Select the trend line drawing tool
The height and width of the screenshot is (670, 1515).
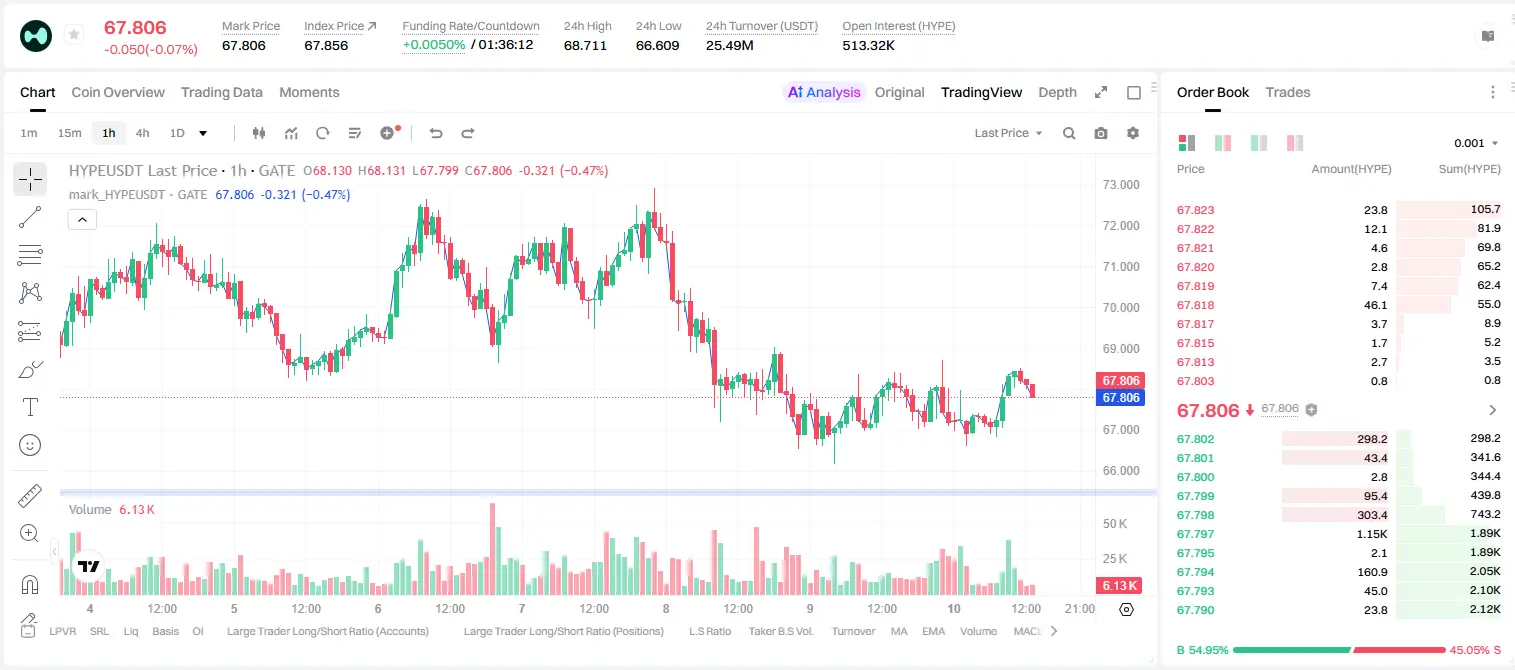(30, 218)
